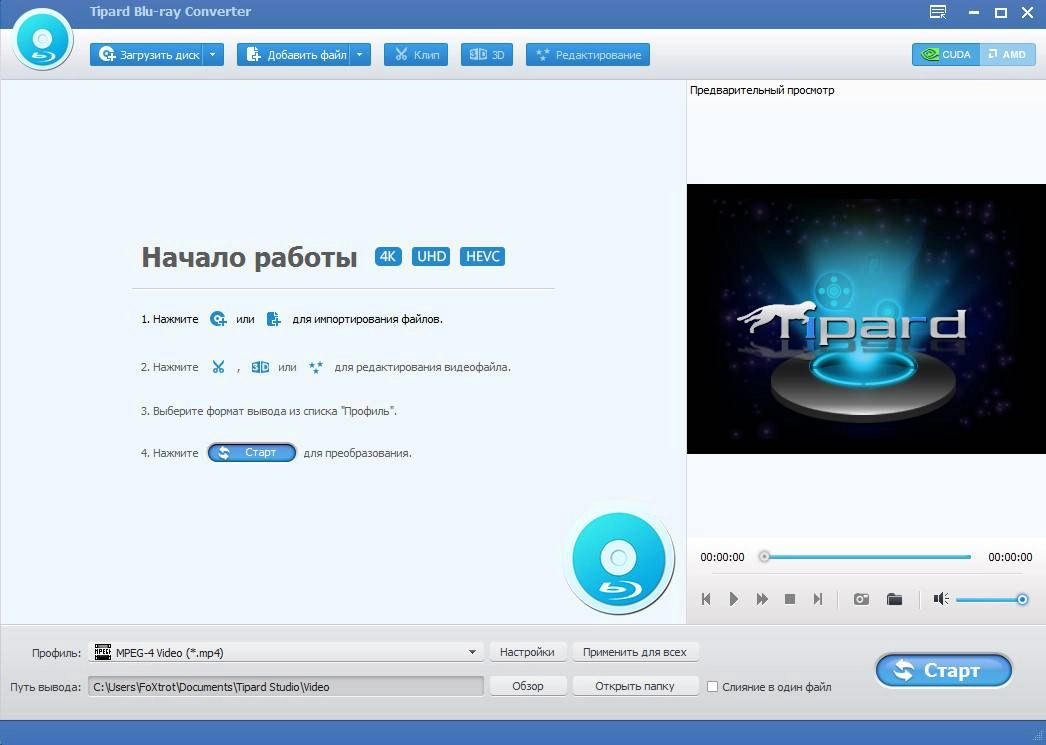
Task: Open the 3D settings tool
Action: (x=486, y=55)
